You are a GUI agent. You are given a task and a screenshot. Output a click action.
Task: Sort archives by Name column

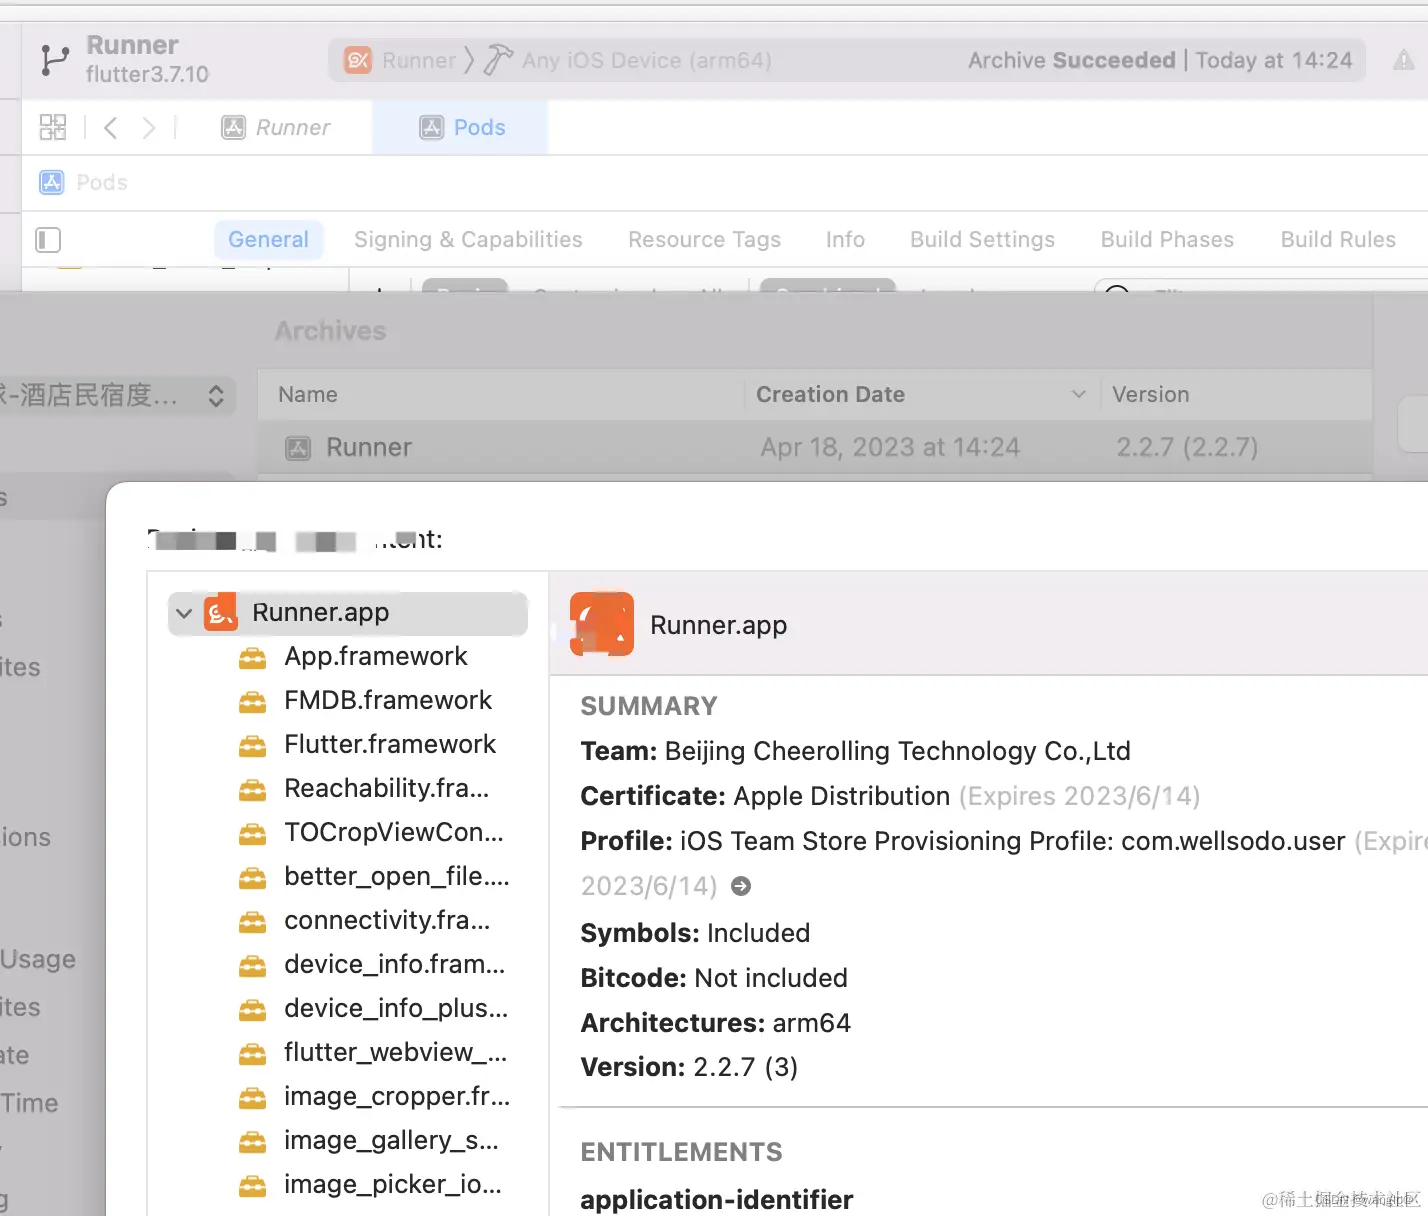(x=501, y=394)
